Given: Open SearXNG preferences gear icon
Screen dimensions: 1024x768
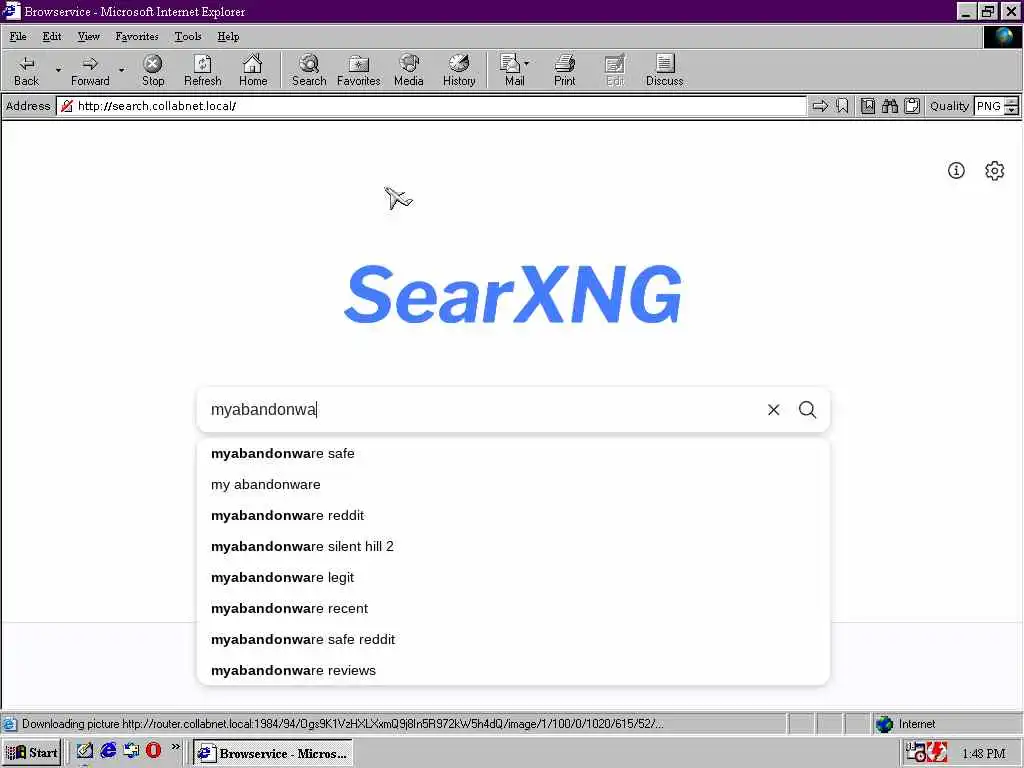Looking at the screenshot, I should (995, 170).
